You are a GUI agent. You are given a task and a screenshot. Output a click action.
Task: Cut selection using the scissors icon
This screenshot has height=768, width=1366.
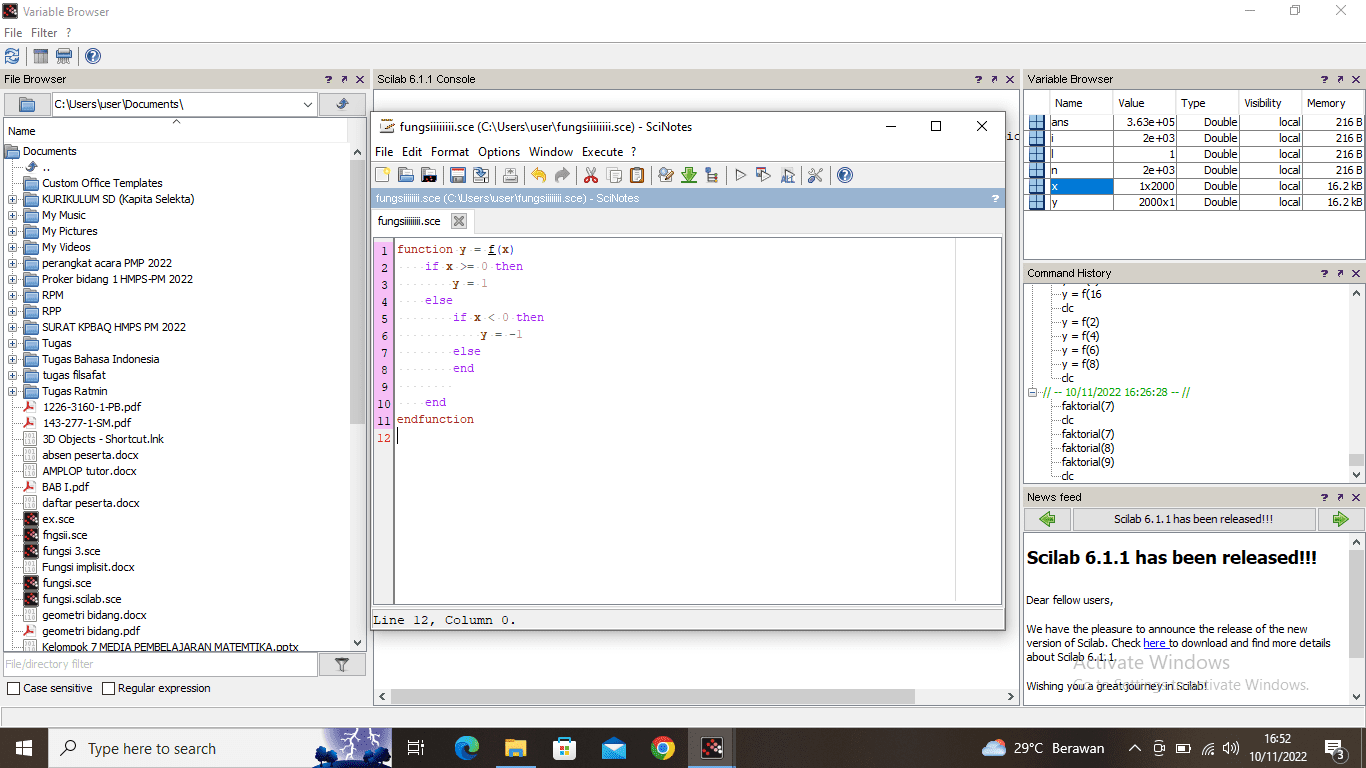click(x=591, y=175)
